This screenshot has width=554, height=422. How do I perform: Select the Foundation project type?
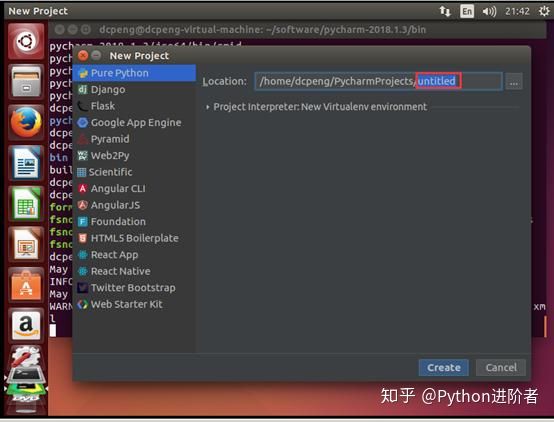[134, 222]
